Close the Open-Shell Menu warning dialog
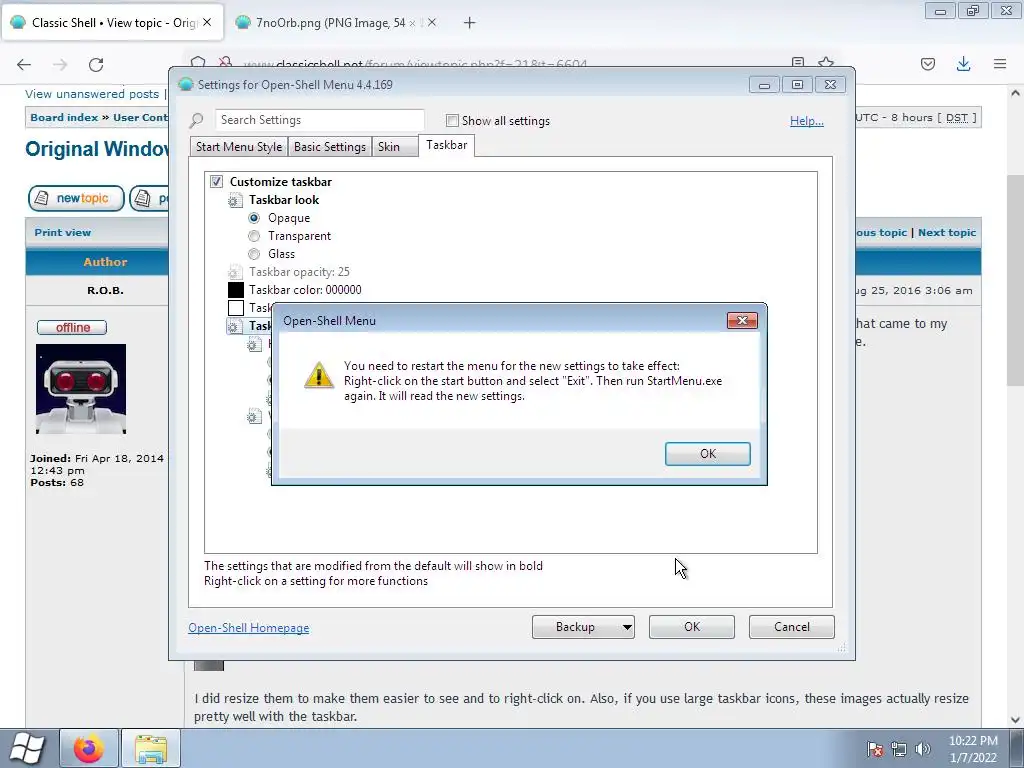Screen dimensions: 1024x768 742,321
